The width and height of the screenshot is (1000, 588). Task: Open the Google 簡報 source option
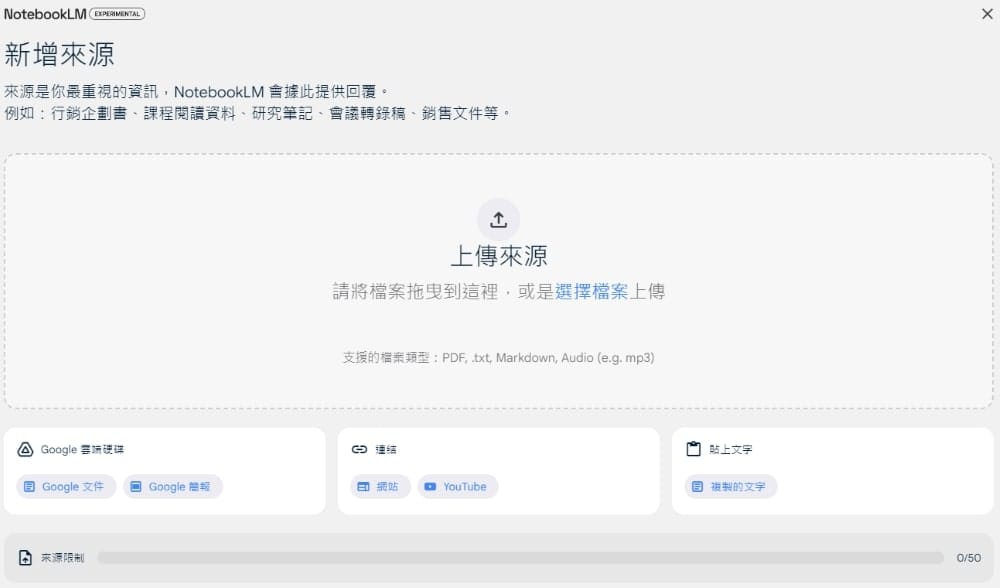172,487
